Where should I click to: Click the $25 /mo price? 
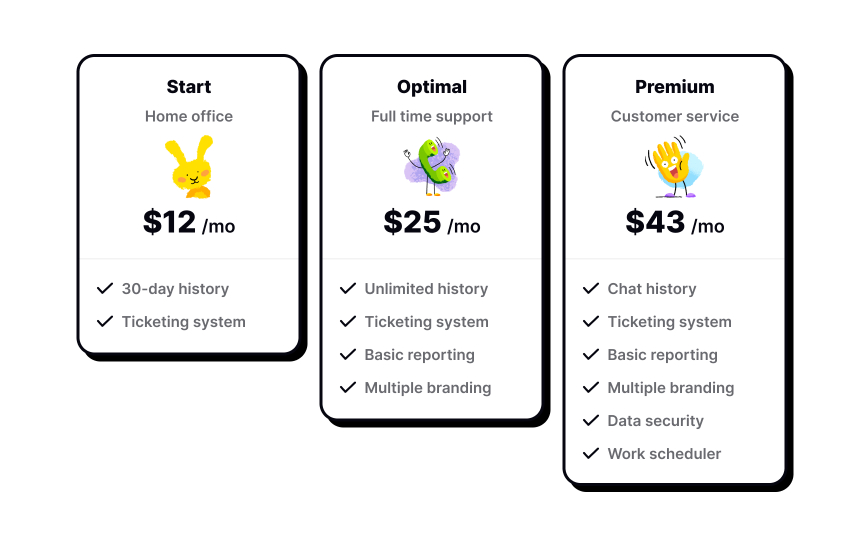pyautogui.click(x=432, y=222)
